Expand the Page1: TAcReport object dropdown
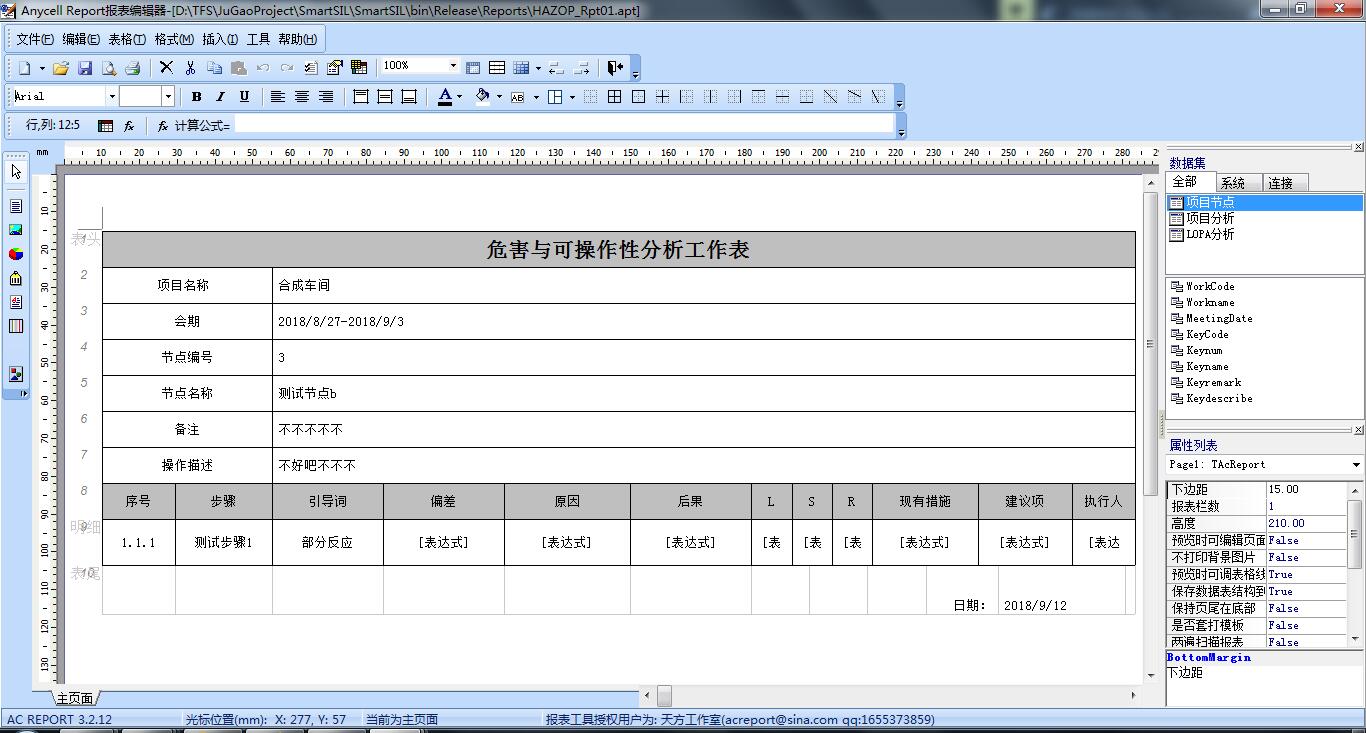This screenshot has width=1366, height=733. point(1356,465)
